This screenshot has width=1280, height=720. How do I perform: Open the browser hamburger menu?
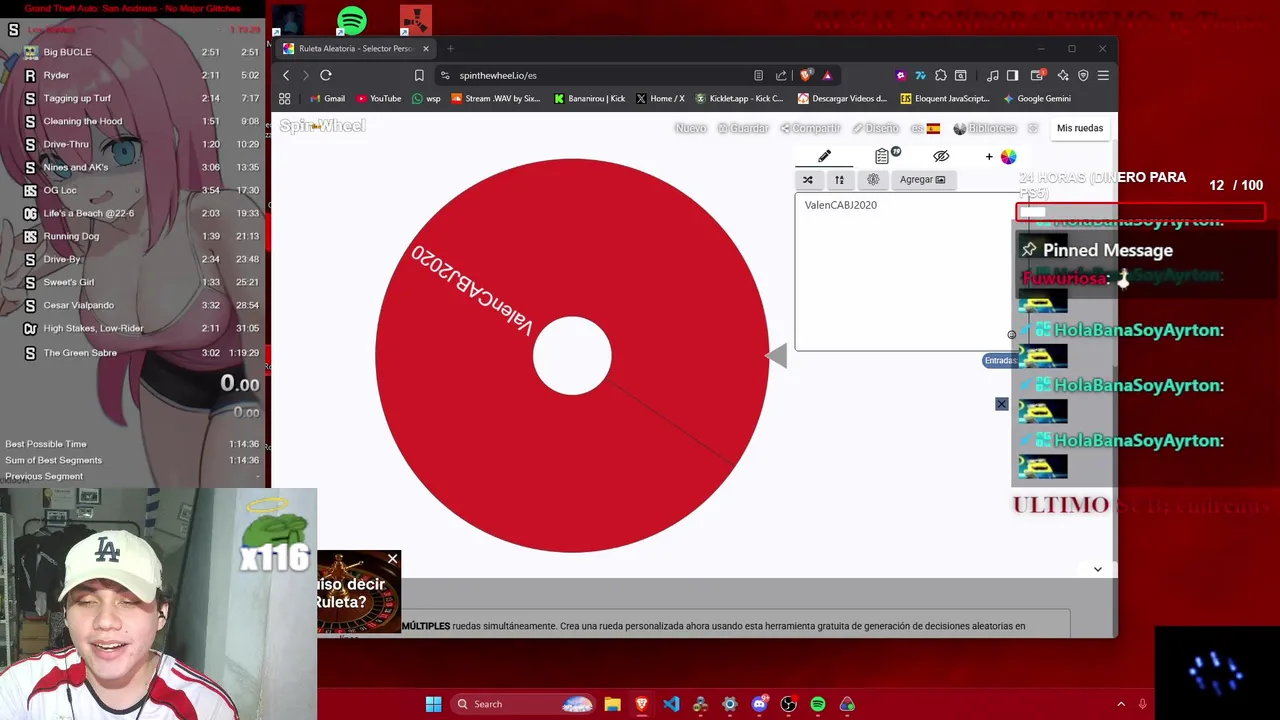[1103, 75]
